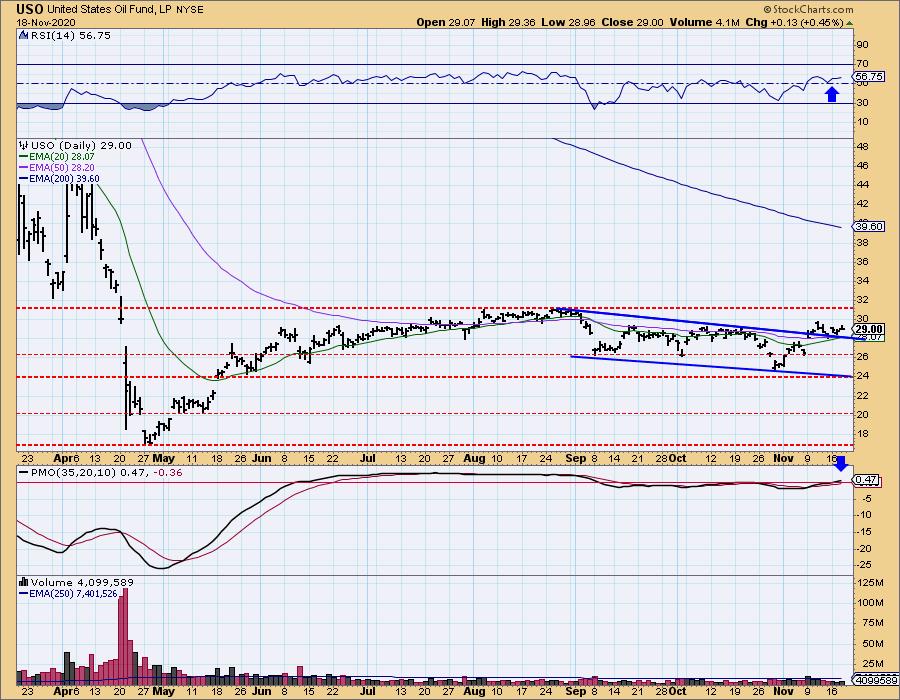This screenshot has height=700, width=900.
Task: Click the 90 RSI axis label
Action: click(863, 44)
